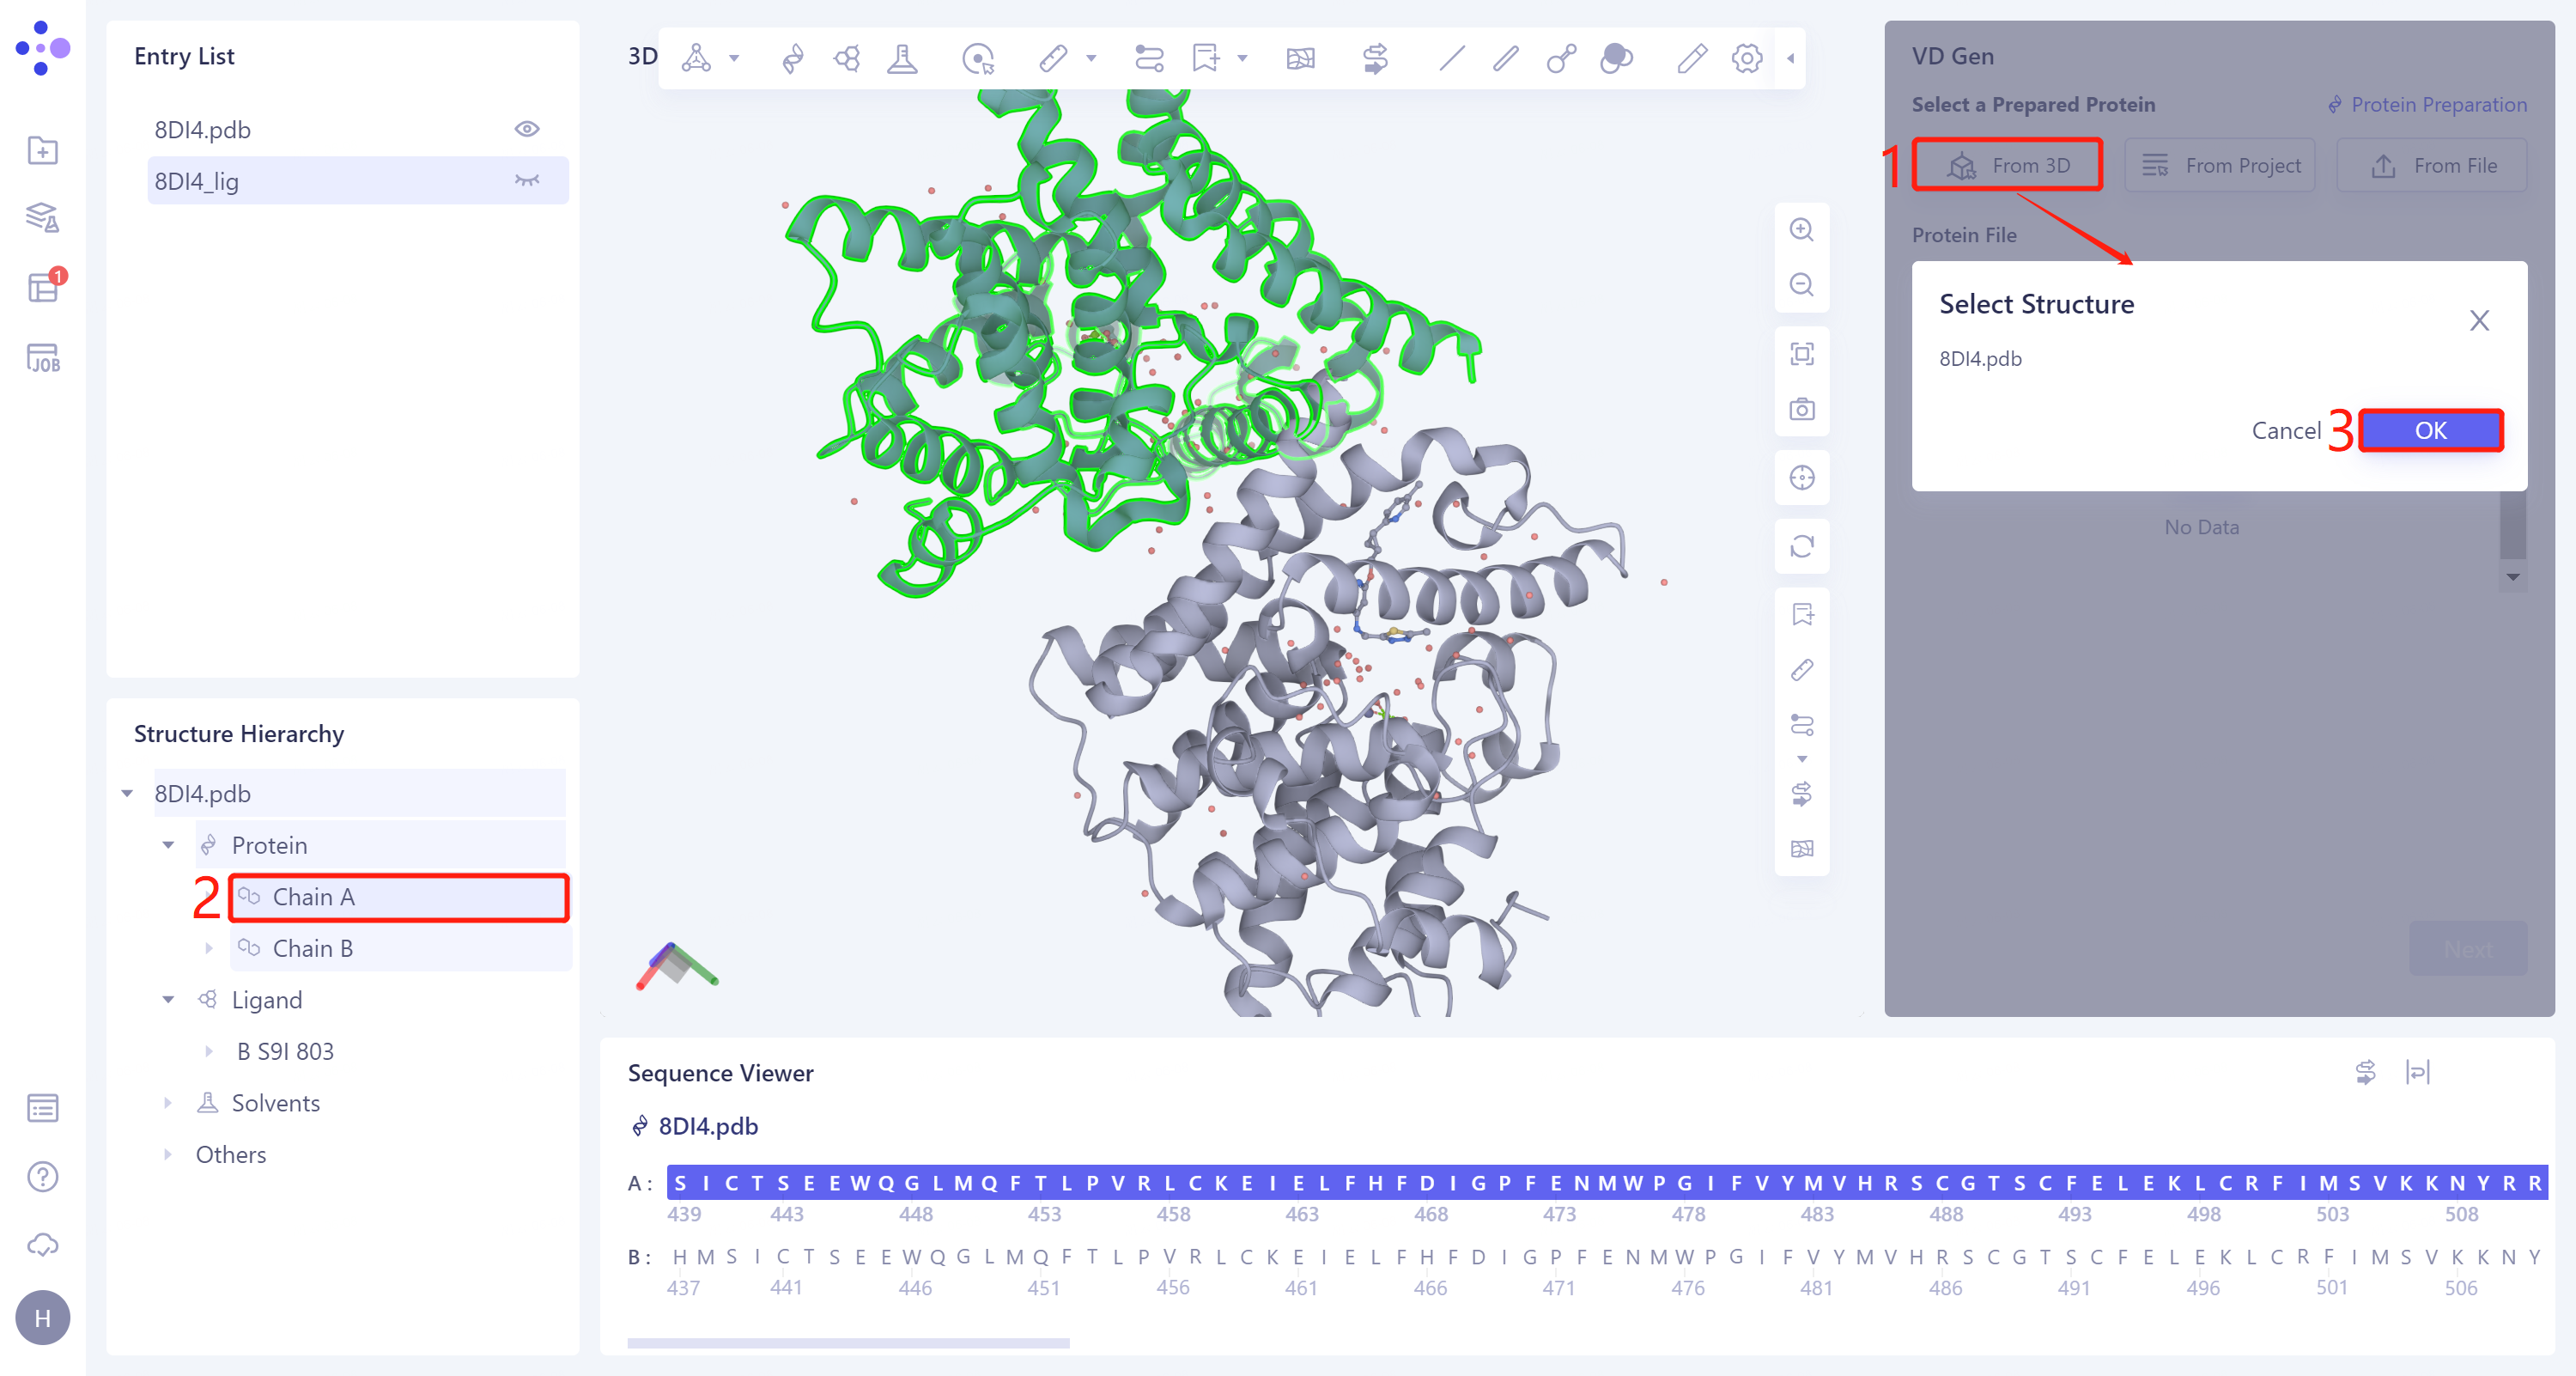
Task: Click the zoom out magnifier icon
Action: 1801,285
